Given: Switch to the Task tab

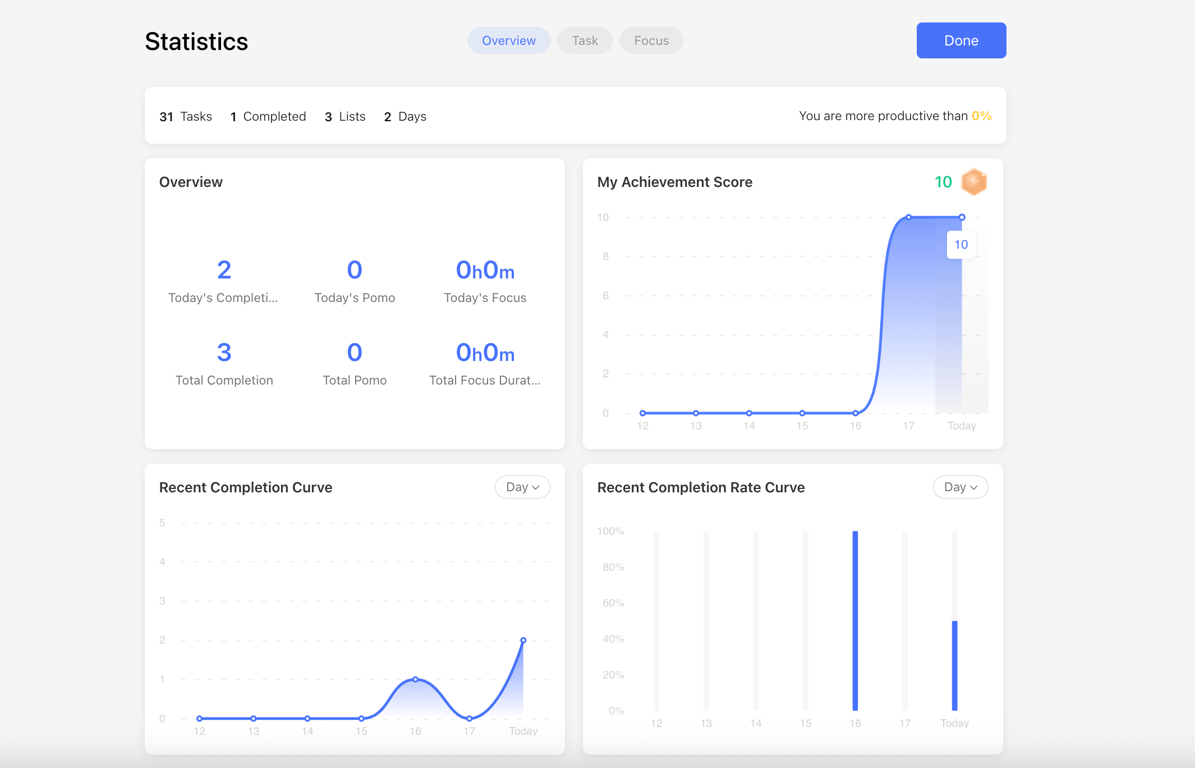Looking at the screenshot, I should click(585, 40).
